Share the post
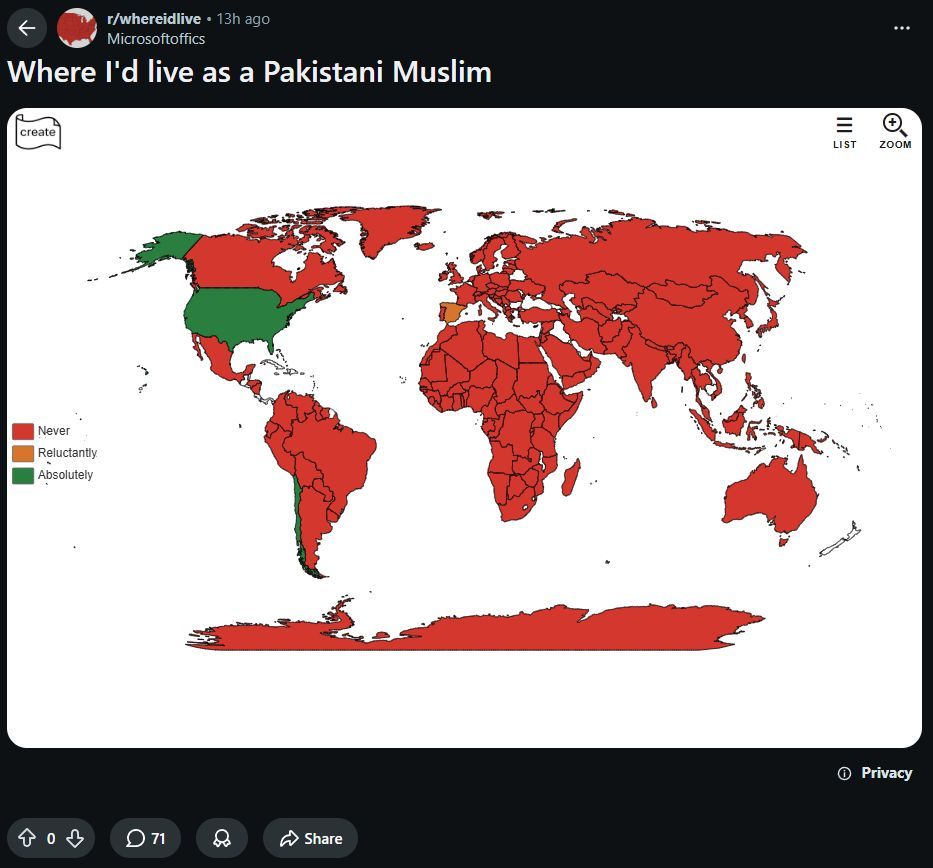The width and height of the screenshot is (933, 868). pos(311,838)
